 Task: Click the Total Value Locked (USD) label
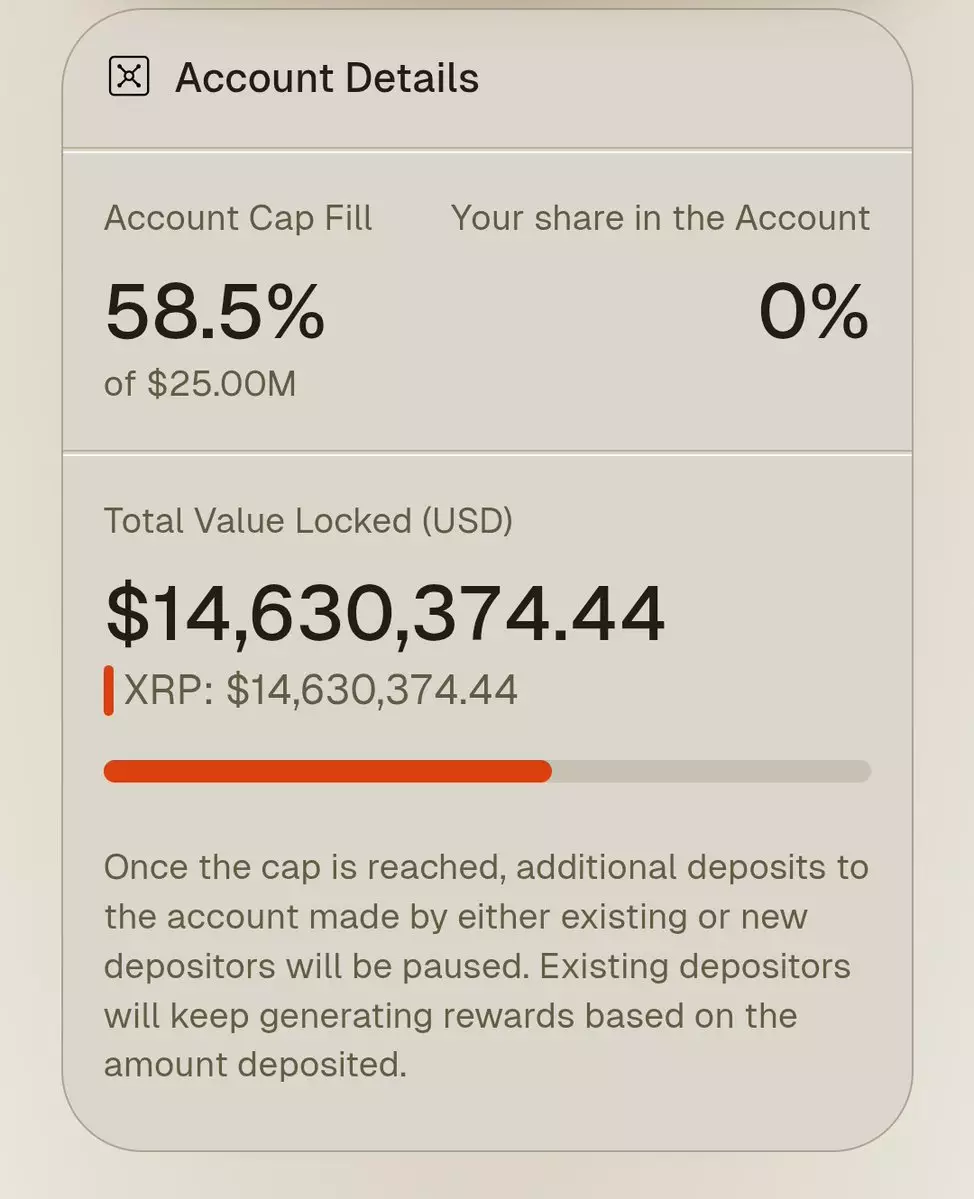pyautogui.click(x=308, y=520)
